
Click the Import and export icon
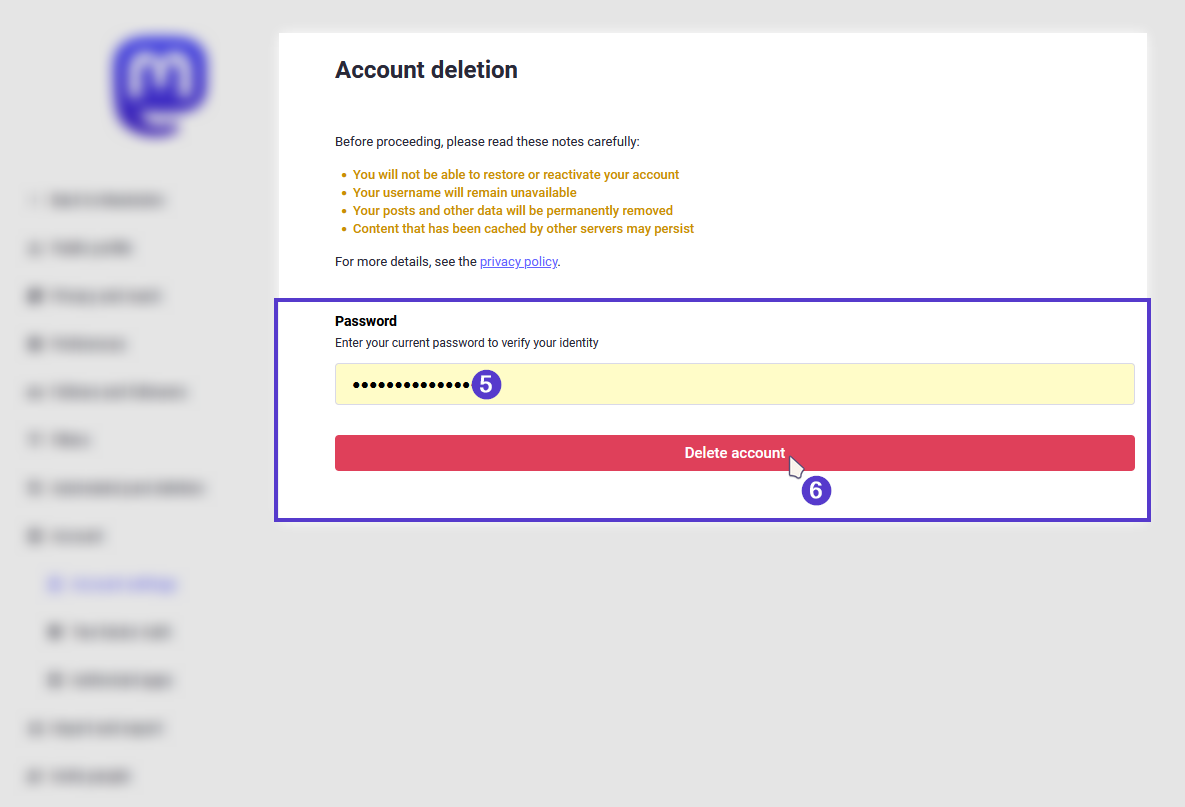[x=35, y=728]
